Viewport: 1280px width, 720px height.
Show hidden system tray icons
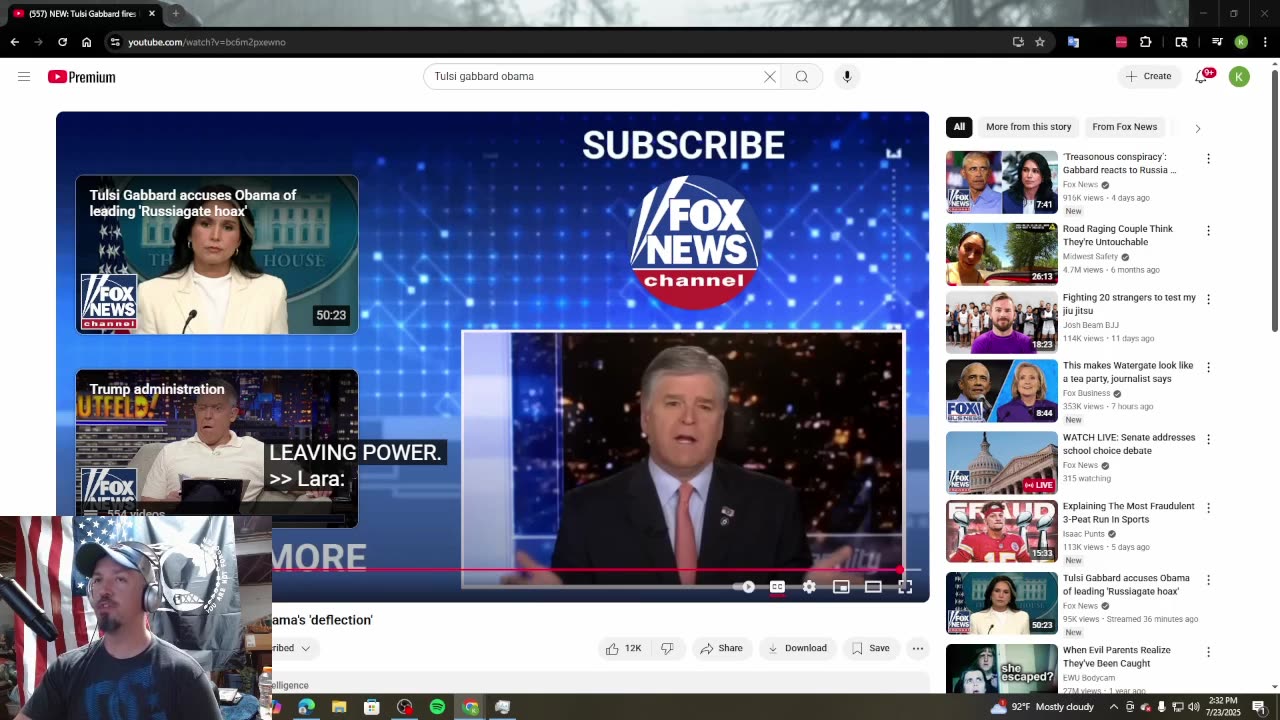pyautogui.click(x=1114, y=707)
